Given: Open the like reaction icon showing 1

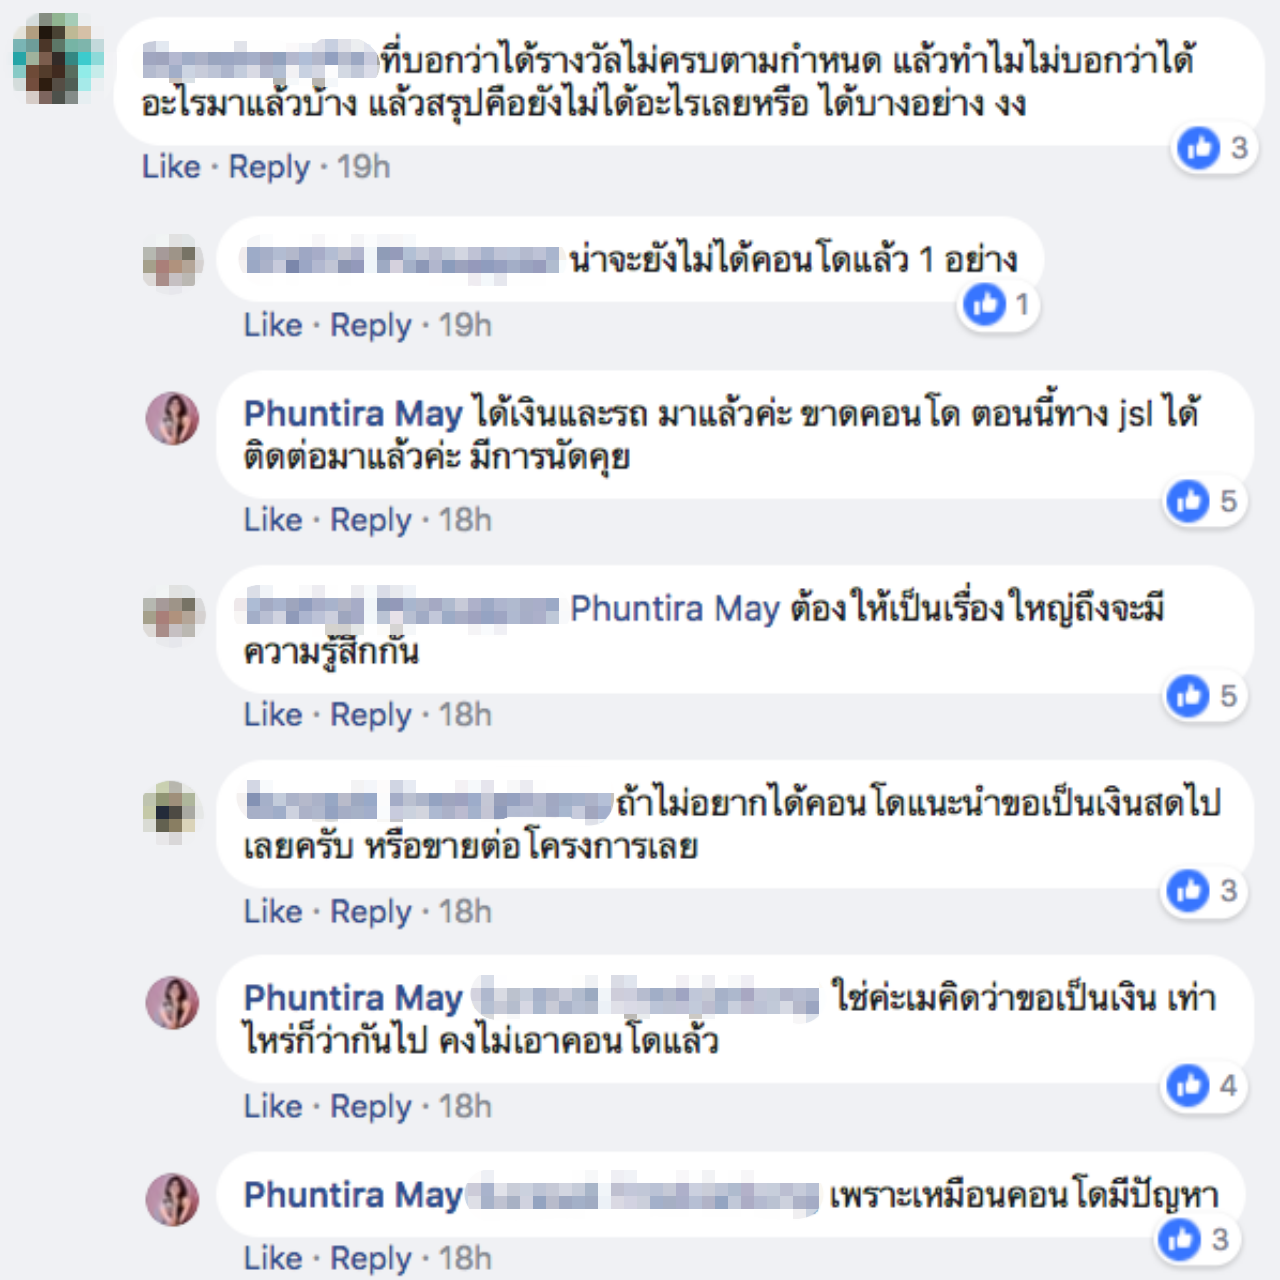Looking at the screenshot, I should click(984, 304).
